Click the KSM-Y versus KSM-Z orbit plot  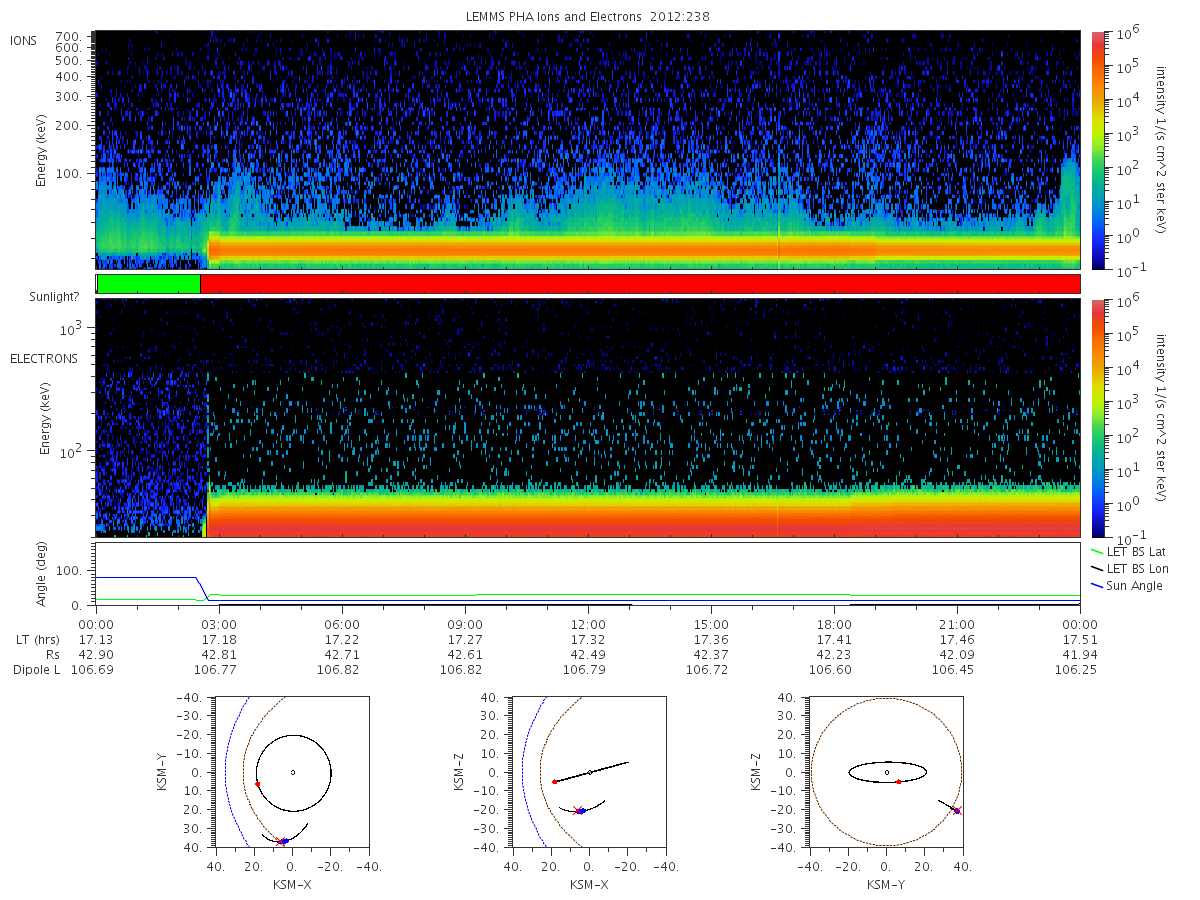[x=886, y=772]
